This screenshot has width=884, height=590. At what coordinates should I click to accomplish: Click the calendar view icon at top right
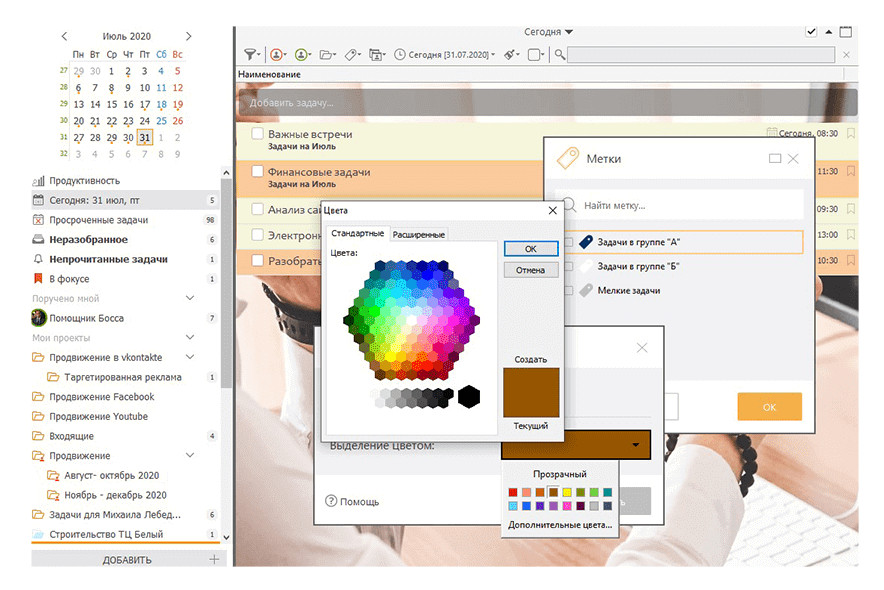(x=846, y=32)
